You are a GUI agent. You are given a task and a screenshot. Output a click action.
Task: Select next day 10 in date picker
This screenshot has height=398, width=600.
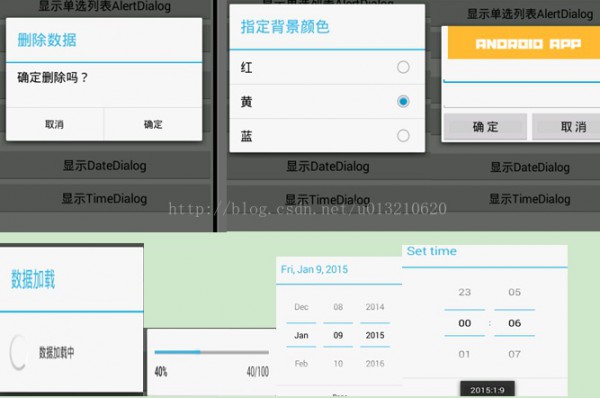click(338, 364)
